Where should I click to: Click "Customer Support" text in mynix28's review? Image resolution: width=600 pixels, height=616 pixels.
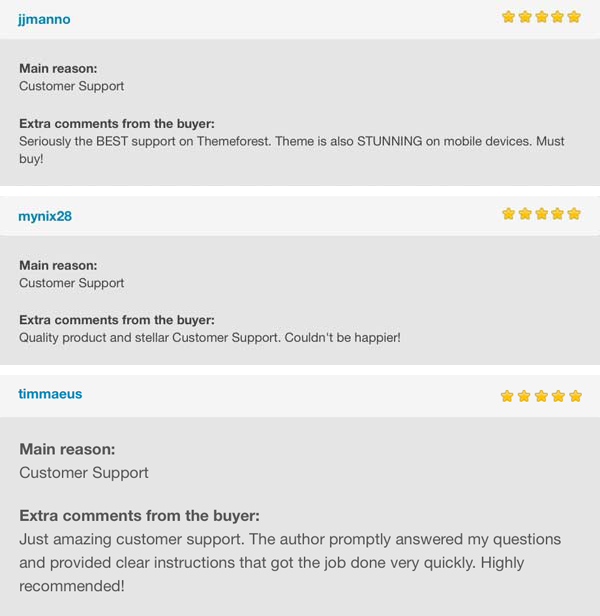click(72, 283)
